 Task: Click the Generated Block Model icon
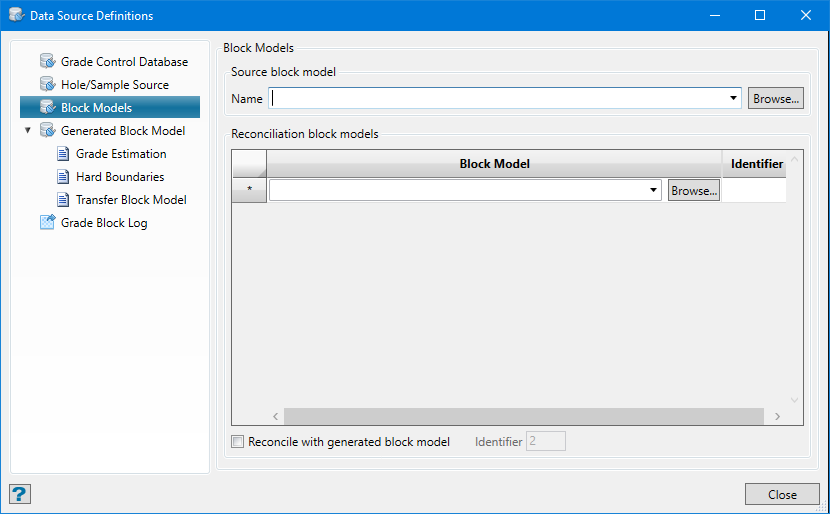click(x=47, y=131)
